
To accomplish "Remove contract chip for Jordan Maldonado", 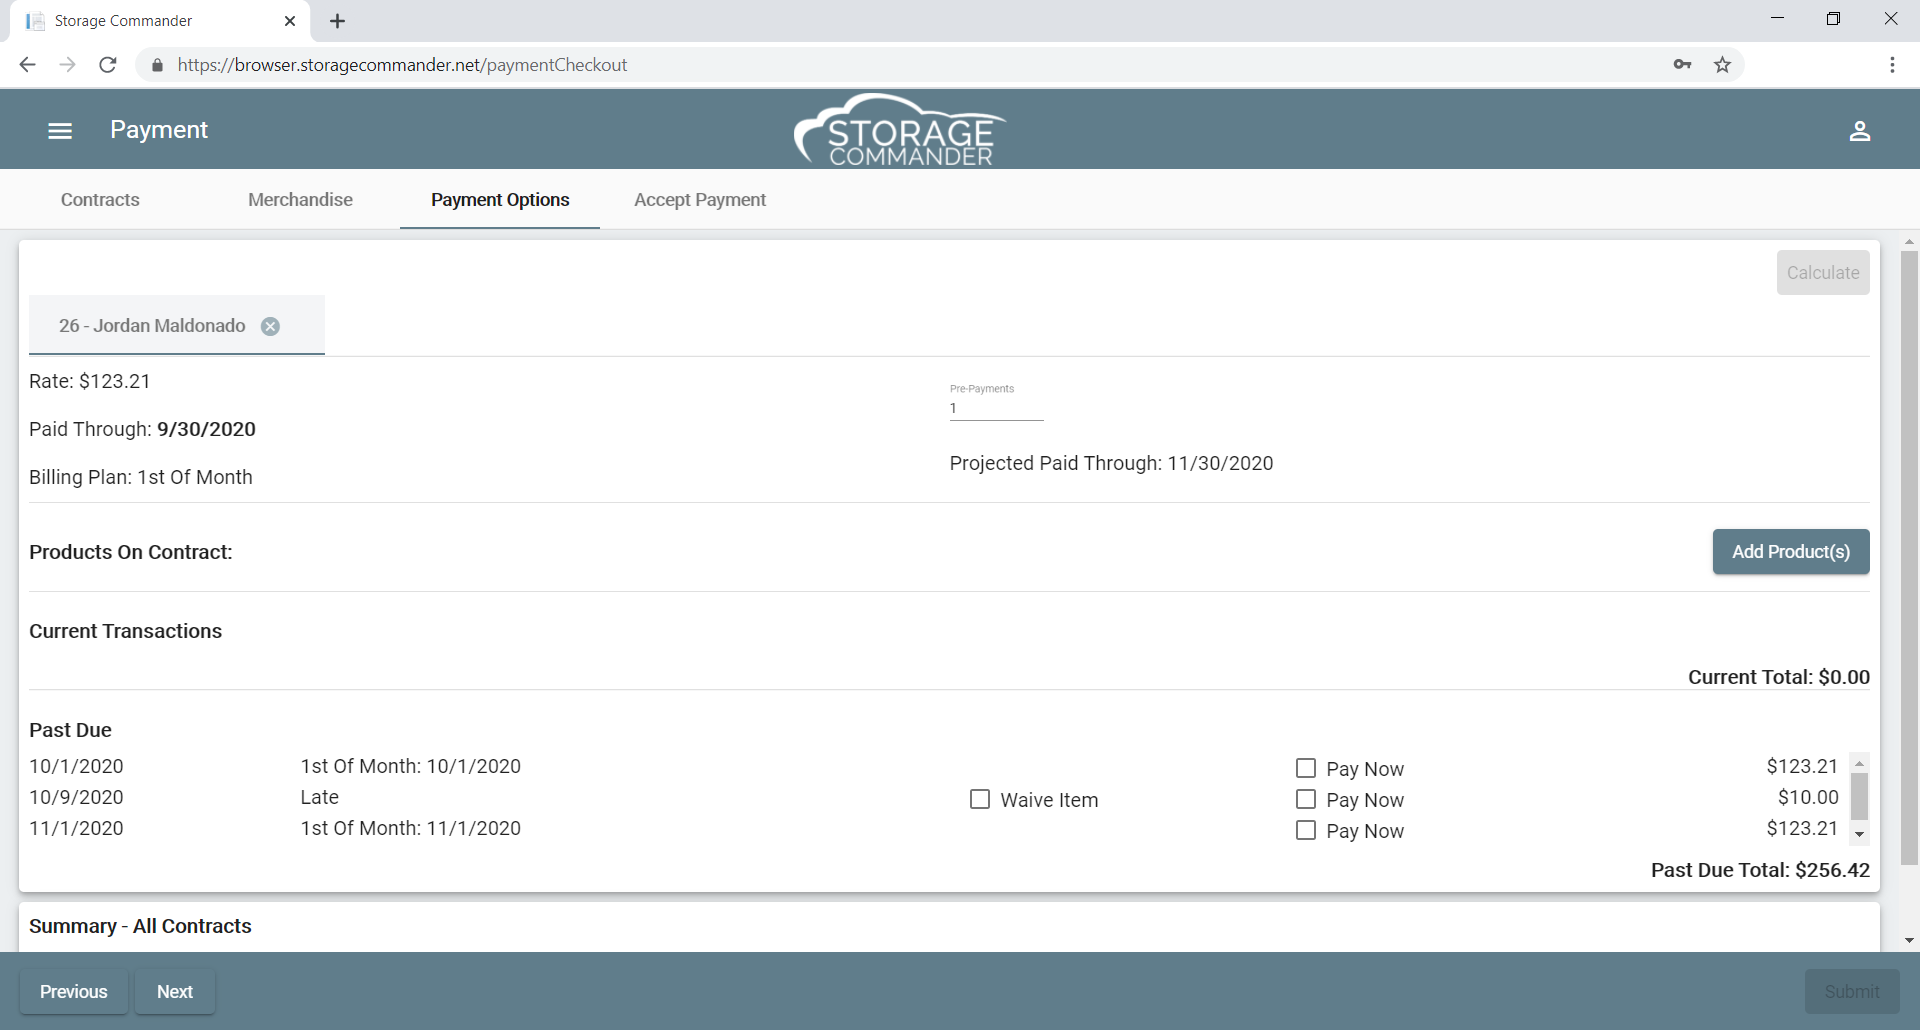I will [270, 326].
